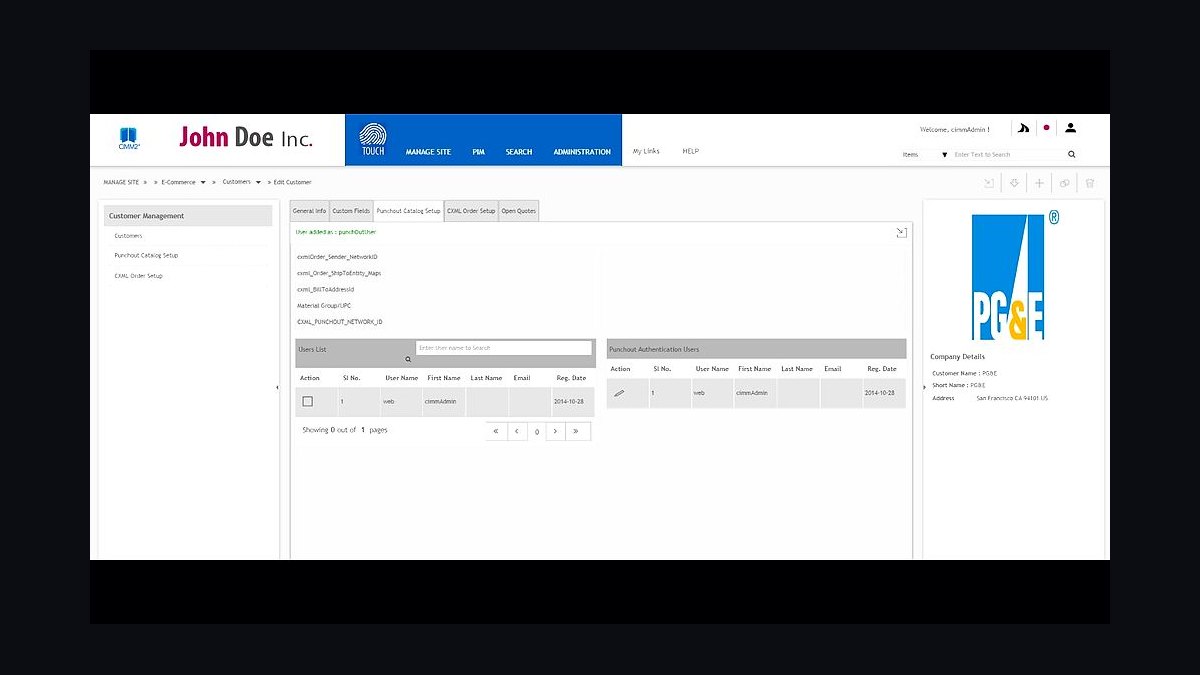Screen dimensions: 1200x675
Task: Open the SEARCH menu
Action: (519, 152)
